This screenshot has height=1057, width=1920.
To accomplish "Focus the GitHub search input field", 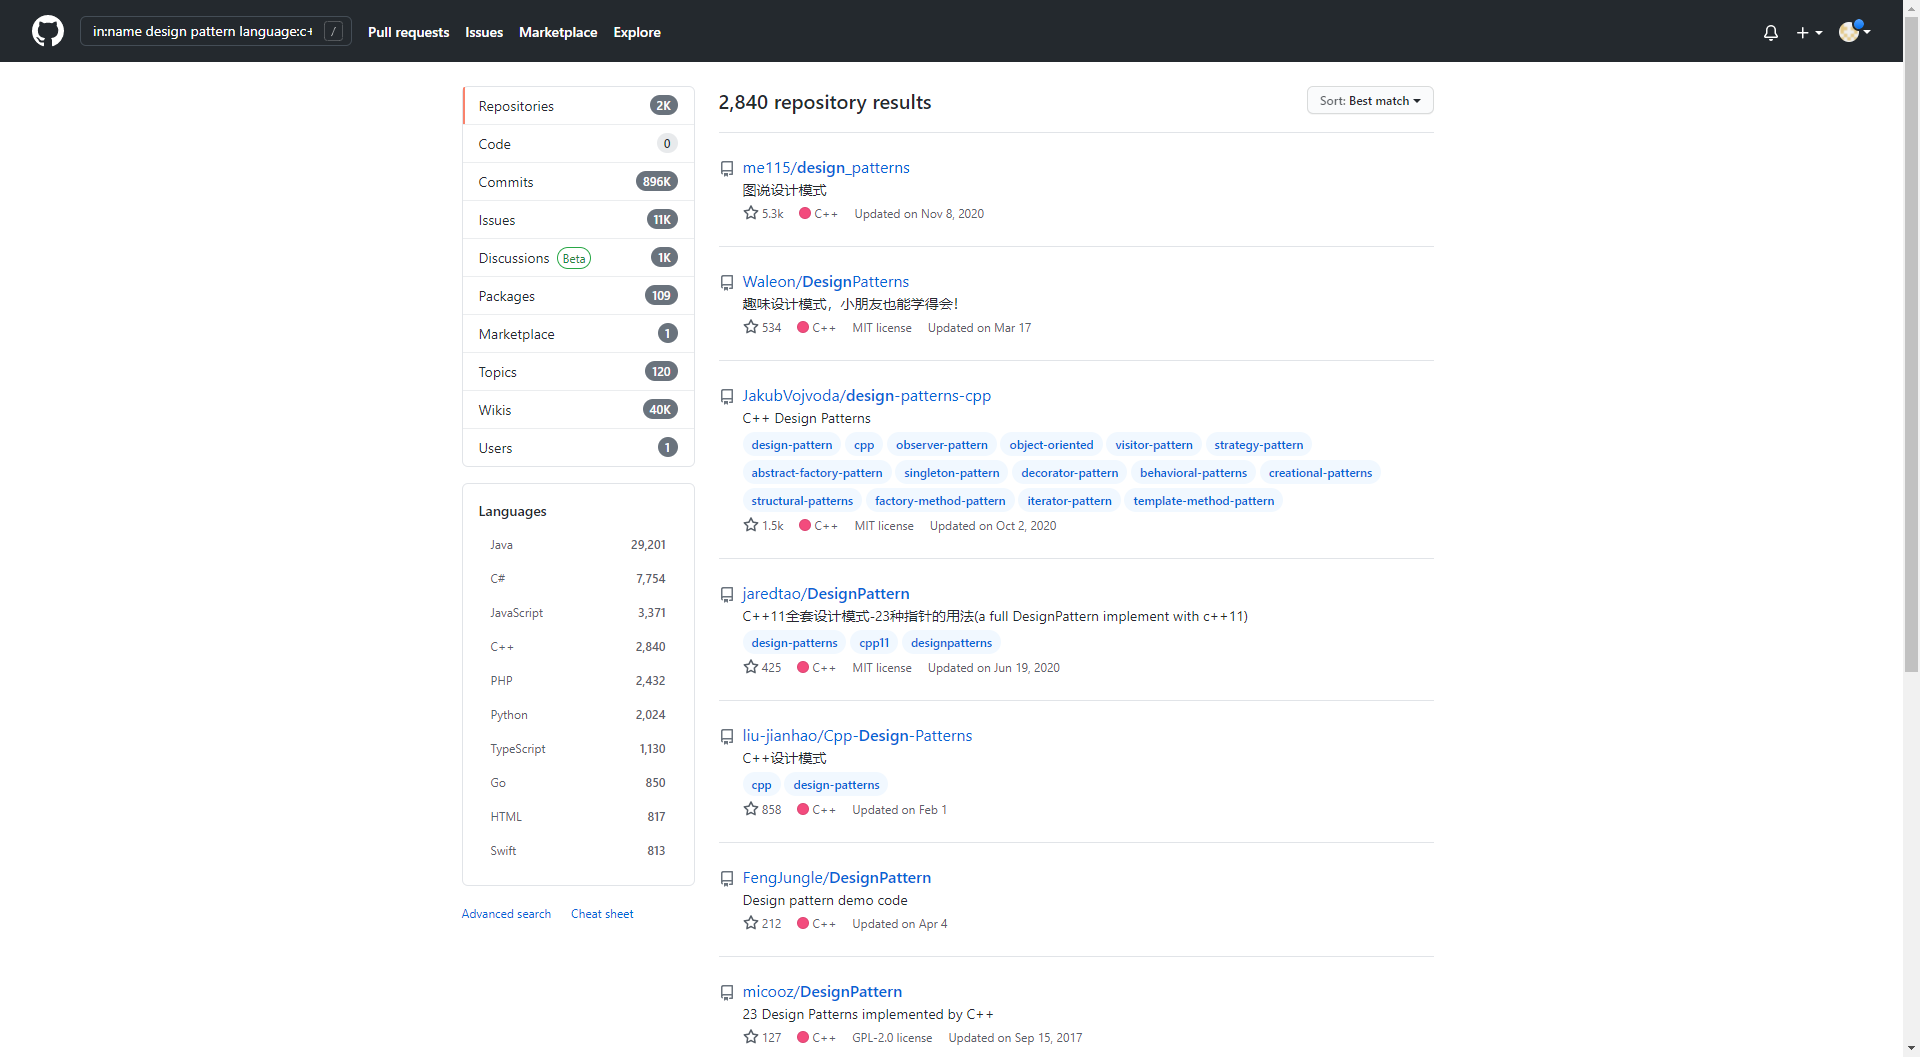I will pos(202,32).
